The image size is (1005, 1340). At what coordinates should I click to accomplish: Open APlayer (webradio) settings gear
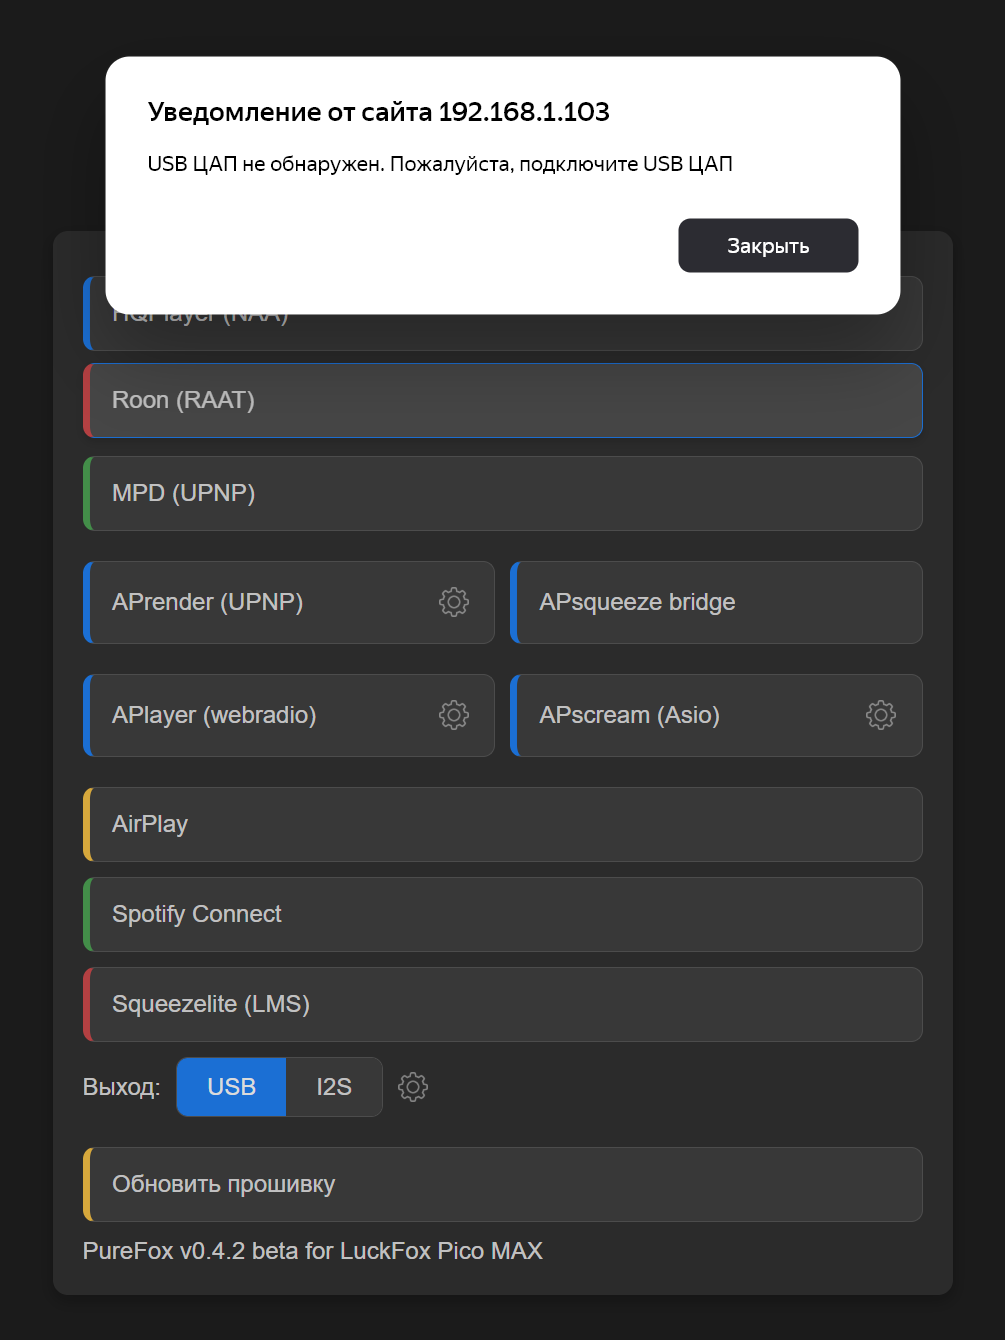coord(454,715)
